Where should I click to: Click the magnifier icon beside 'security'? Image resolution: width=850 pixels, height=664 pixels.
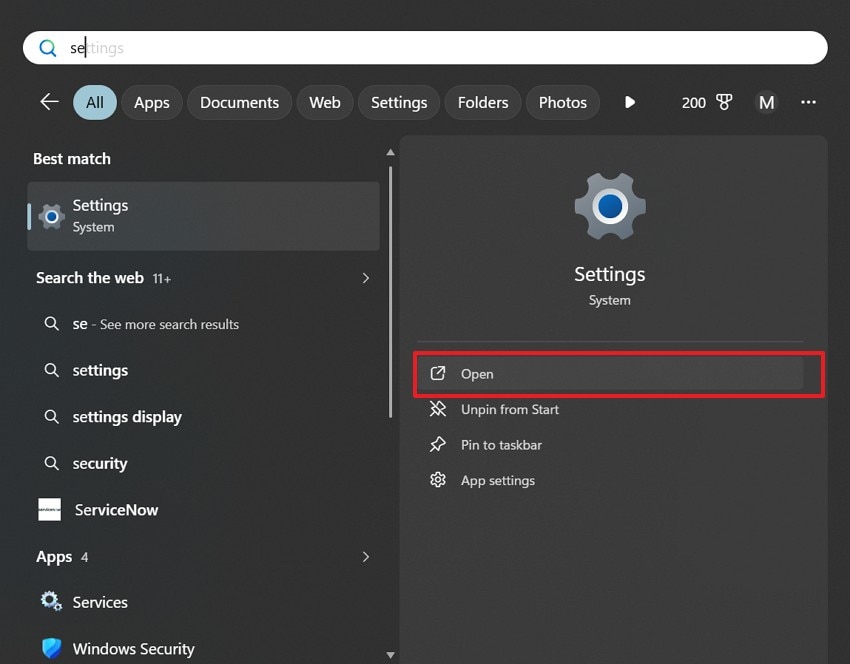[x=51, y=463]
